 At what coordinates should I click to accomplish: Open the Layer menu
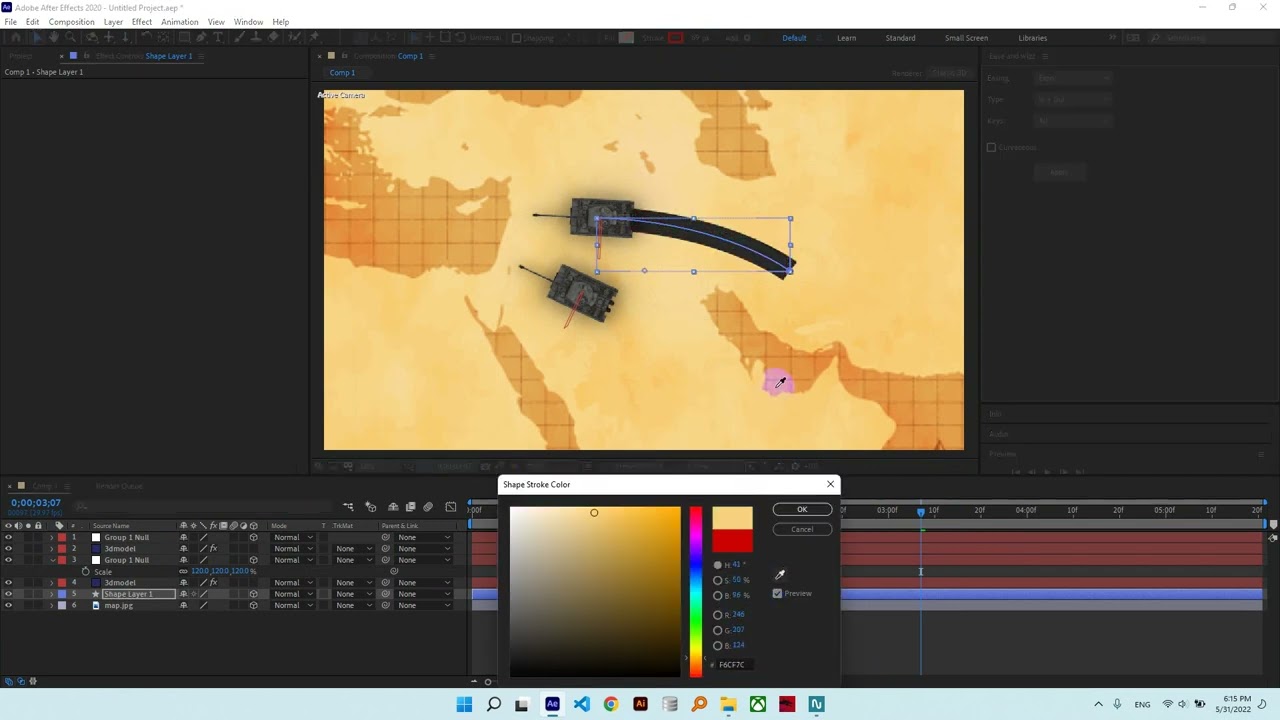pyautogui.click(x=113, y=22)
